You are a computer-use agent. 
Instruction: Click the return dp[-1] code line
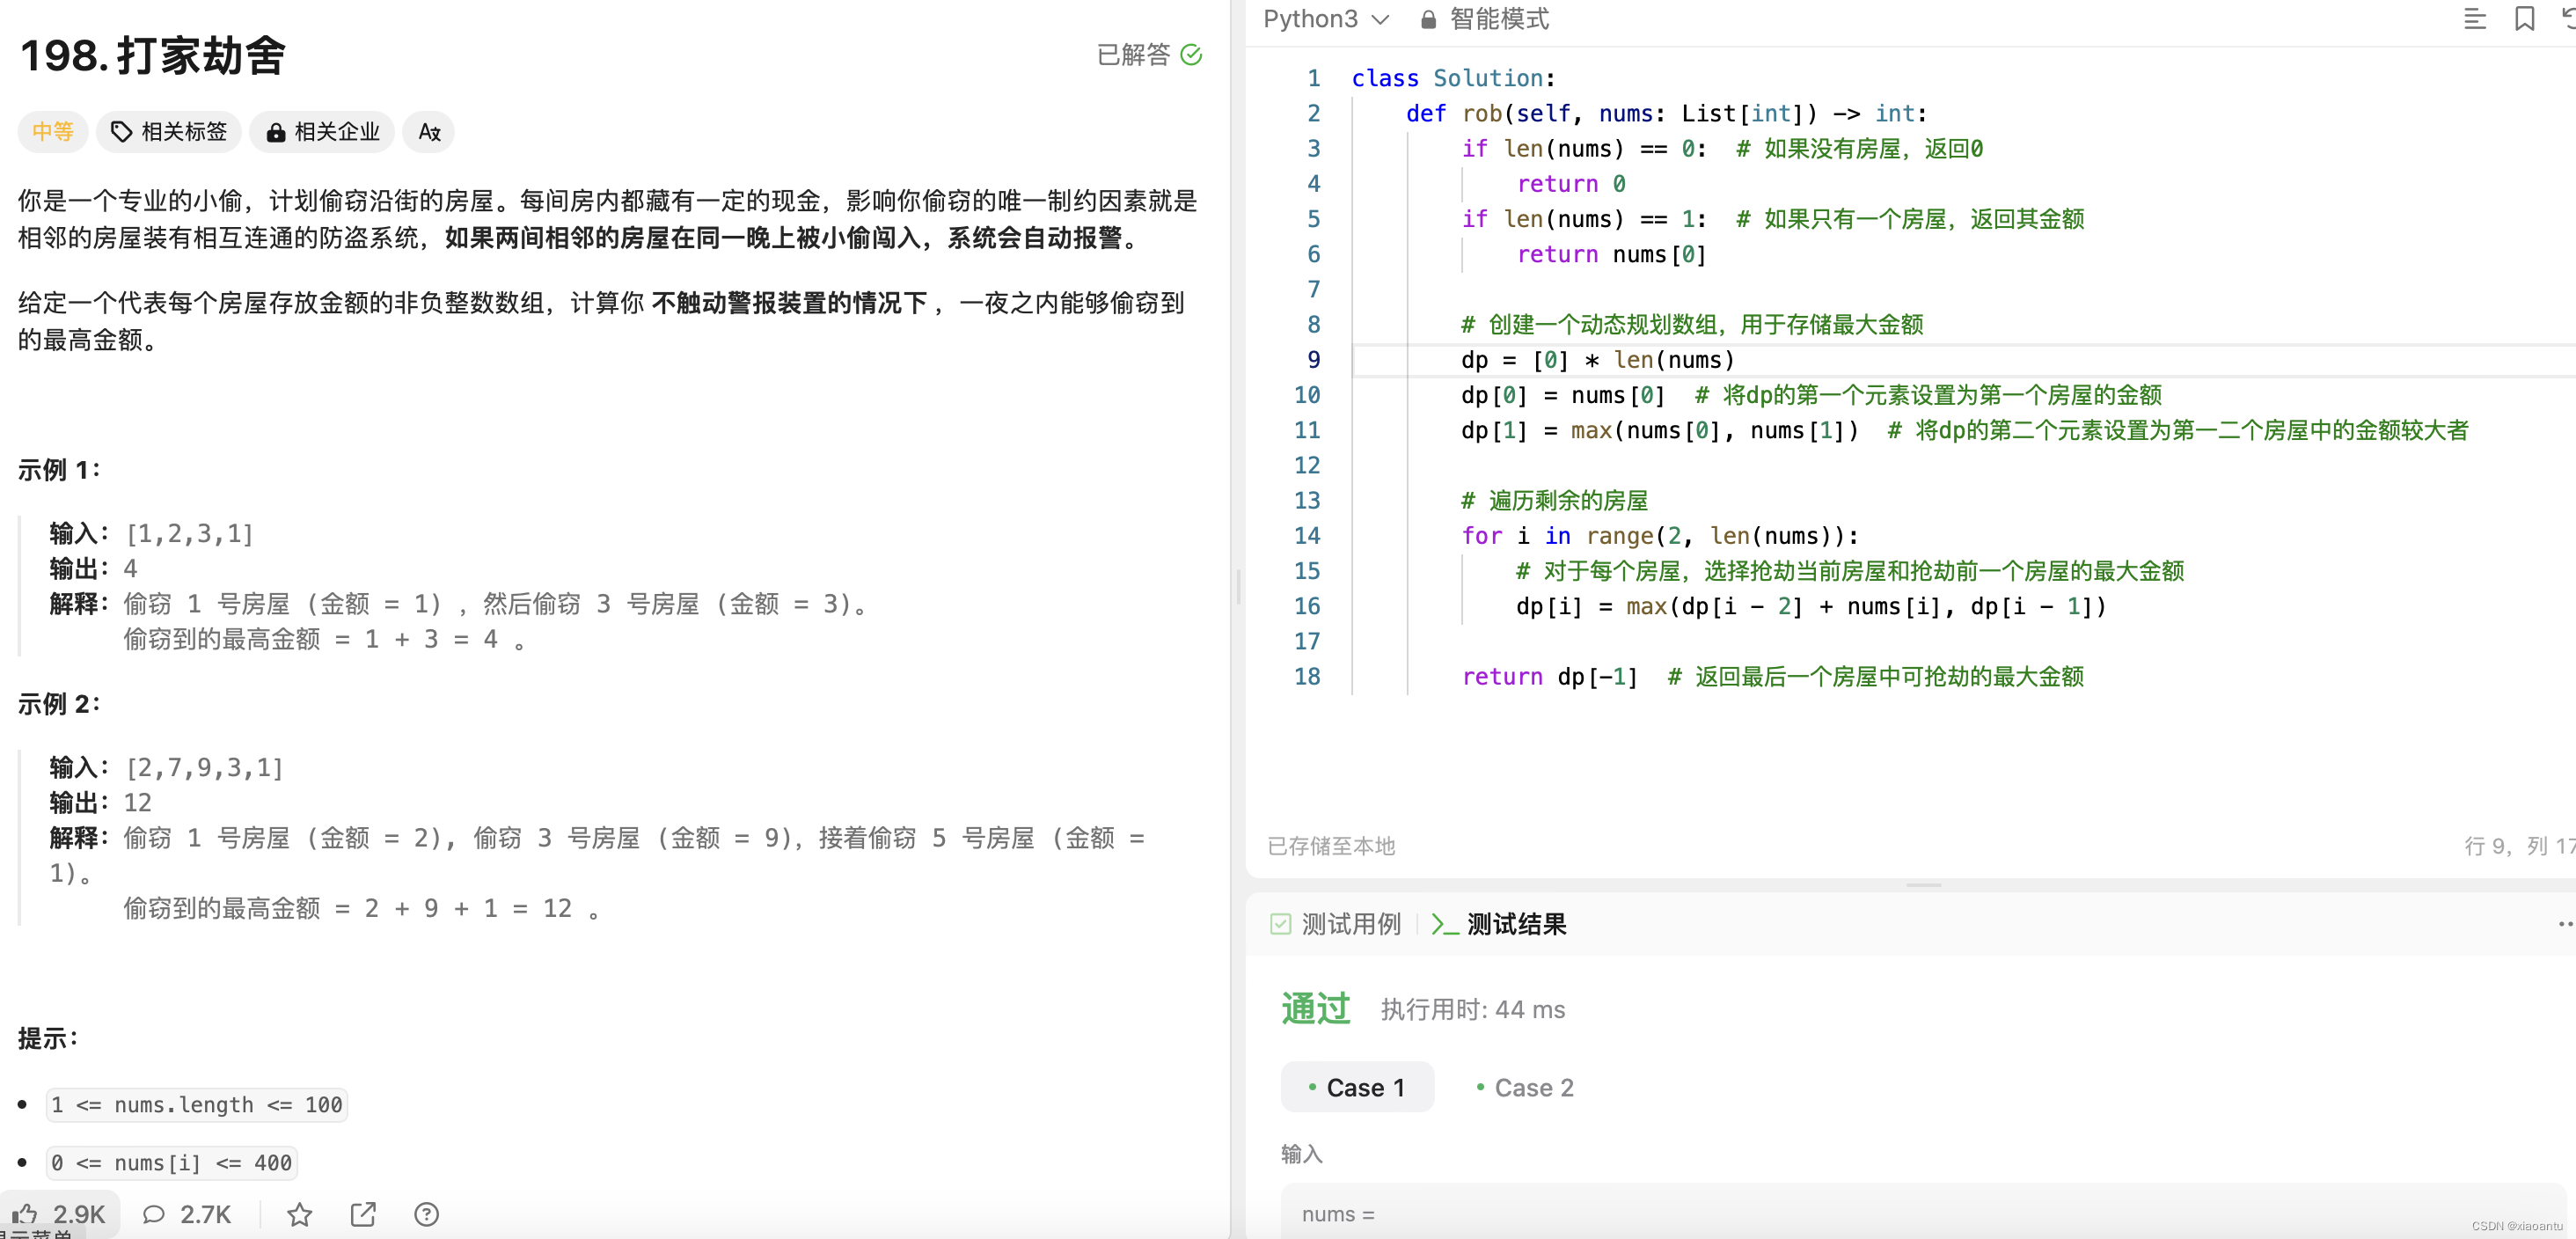tap(1772, 677)
